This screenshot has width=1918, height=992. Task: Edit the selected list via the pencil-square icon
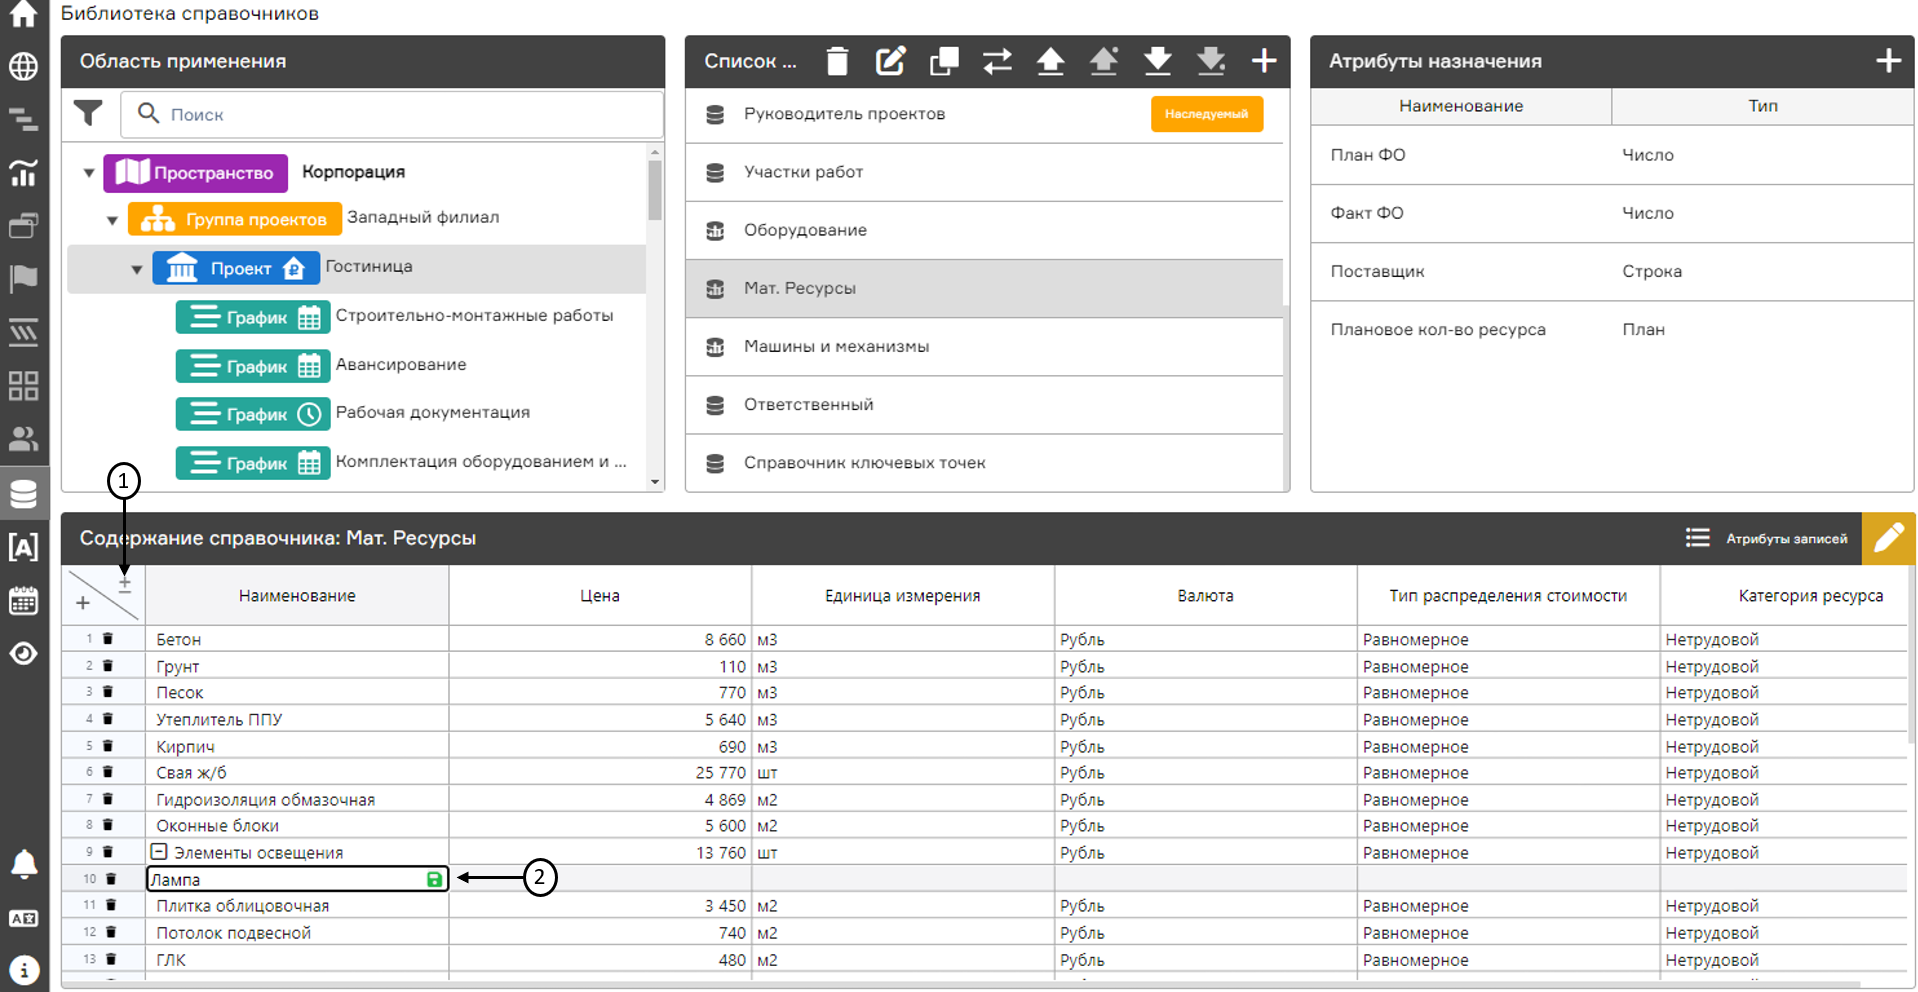click(x=890, y=61)
